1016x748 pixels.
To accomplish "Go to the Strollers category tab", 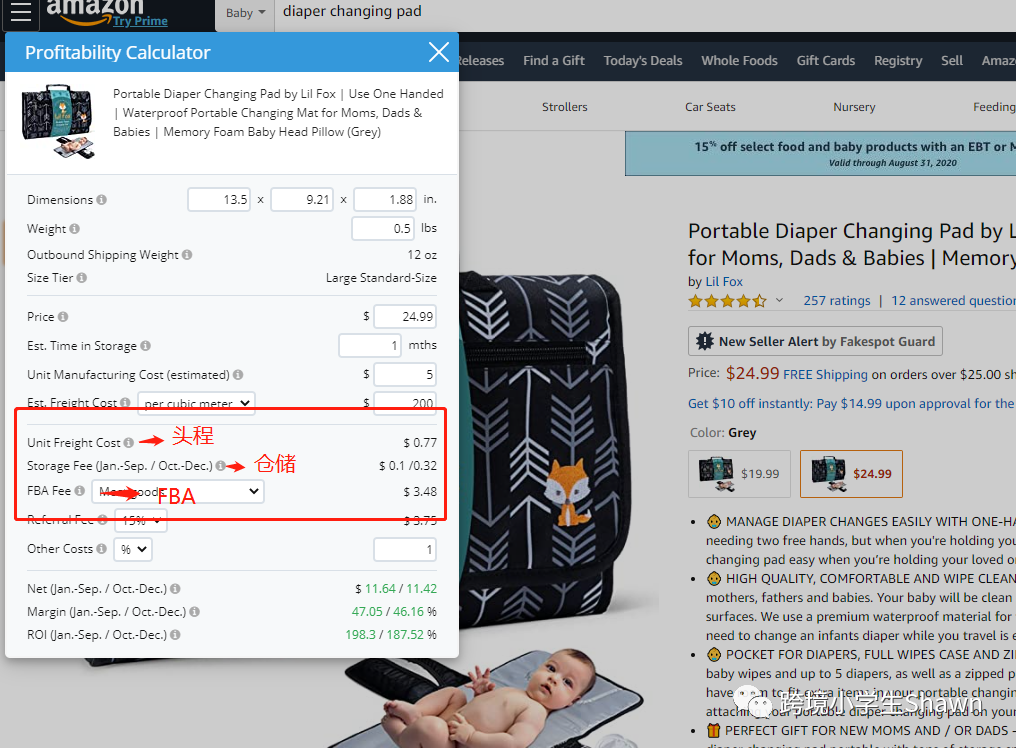I will [x=564, y=107].
